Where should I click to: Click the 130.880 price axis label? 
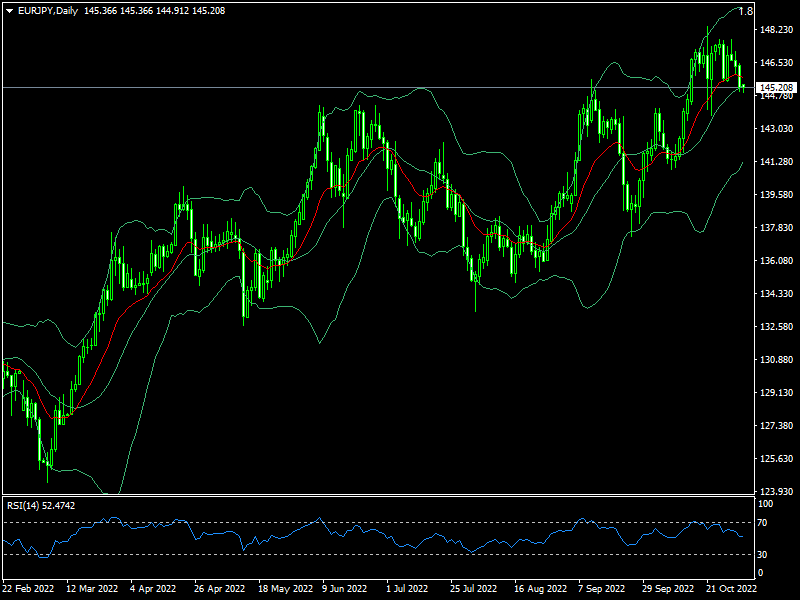click(777, 360)
